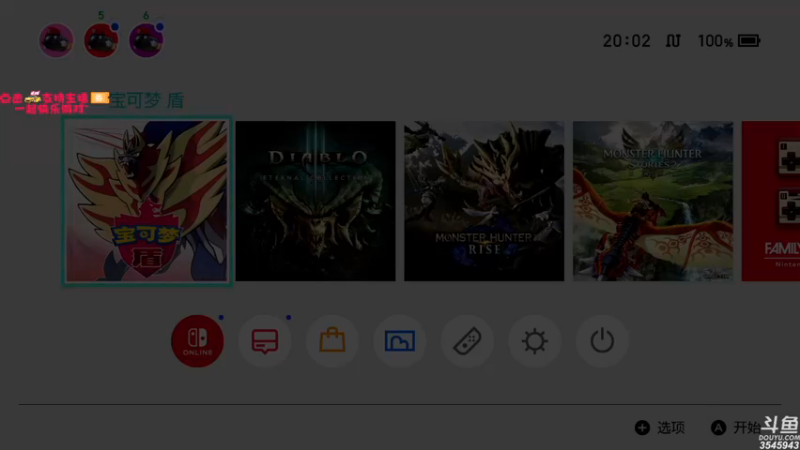Click the A 开始 start button
The height and width of the screenshot is (450, 800).
tap(736, 428)
